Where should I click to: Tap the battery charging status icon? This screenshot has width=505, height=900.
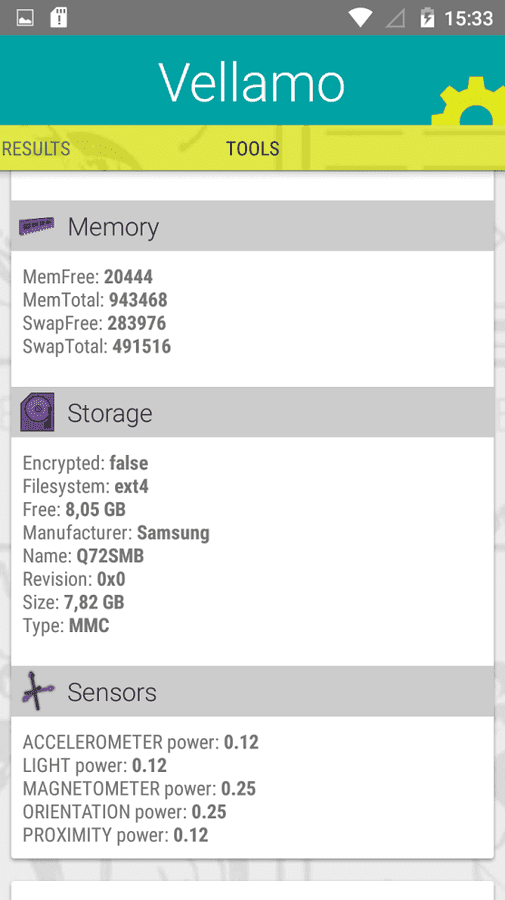click(427, 18)
